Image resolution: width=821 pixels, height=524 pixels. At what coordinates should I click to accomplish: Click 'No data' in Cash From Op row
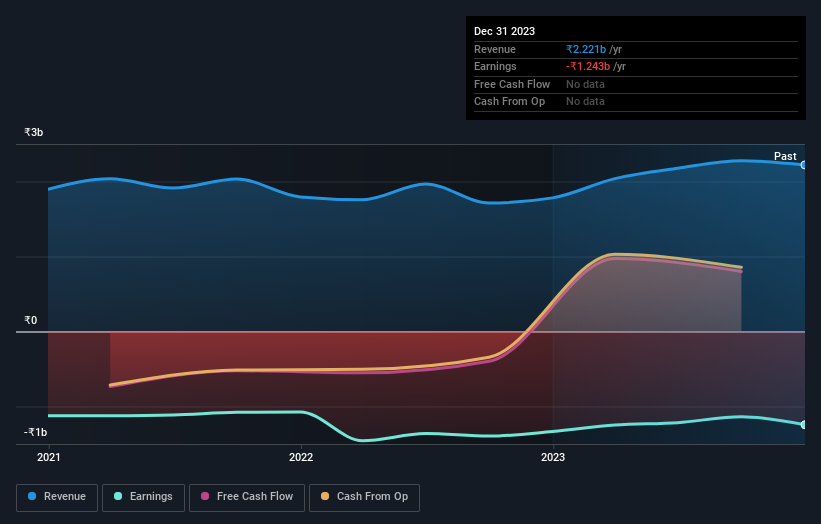pos(585,102)
